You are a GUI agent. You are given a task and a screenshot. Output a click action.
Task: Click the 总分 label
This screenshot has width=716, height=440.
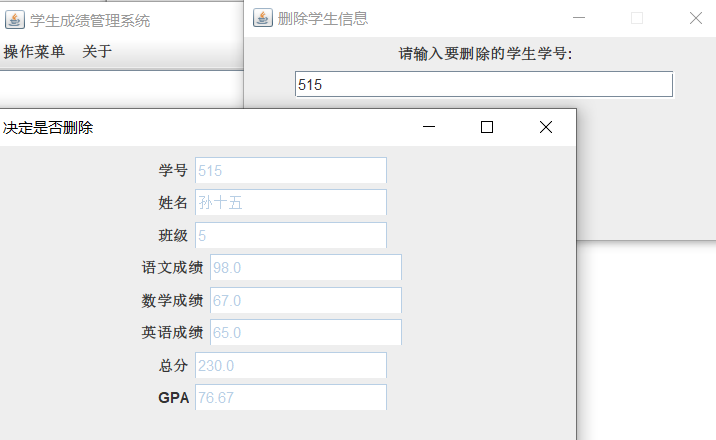pos(173,366)
